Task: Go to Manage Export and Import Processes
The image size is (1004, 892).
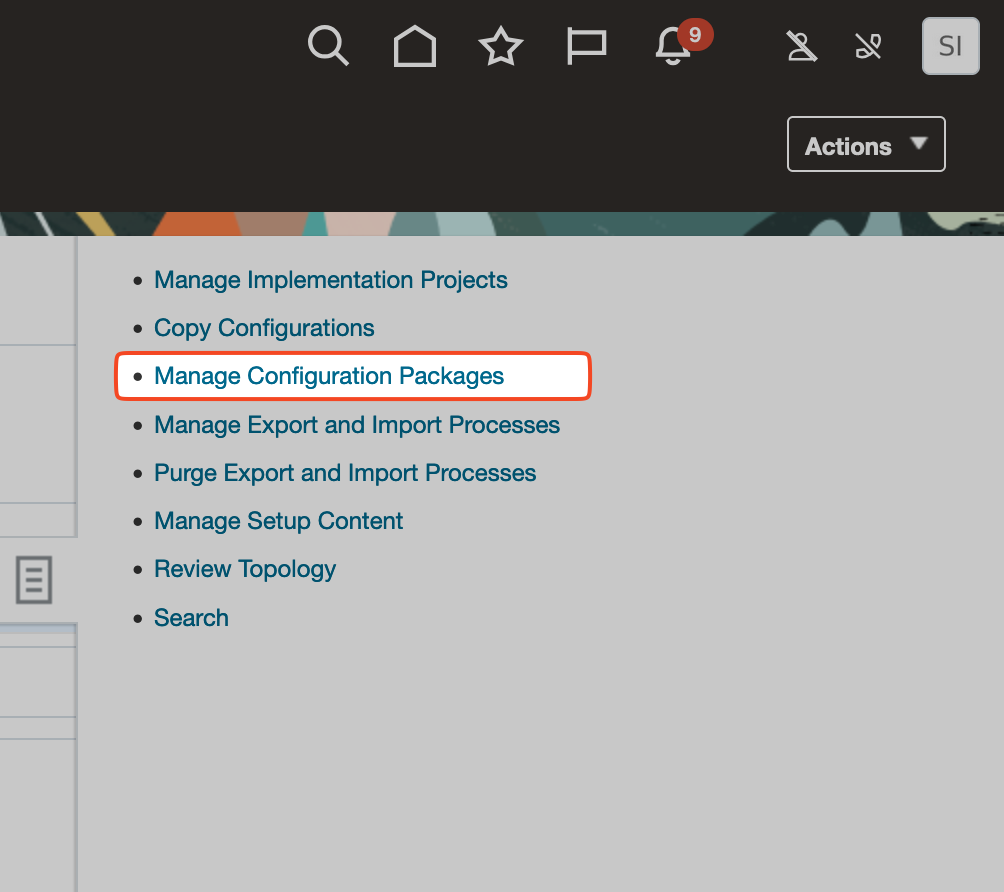Action: click(x=356, y=425)
